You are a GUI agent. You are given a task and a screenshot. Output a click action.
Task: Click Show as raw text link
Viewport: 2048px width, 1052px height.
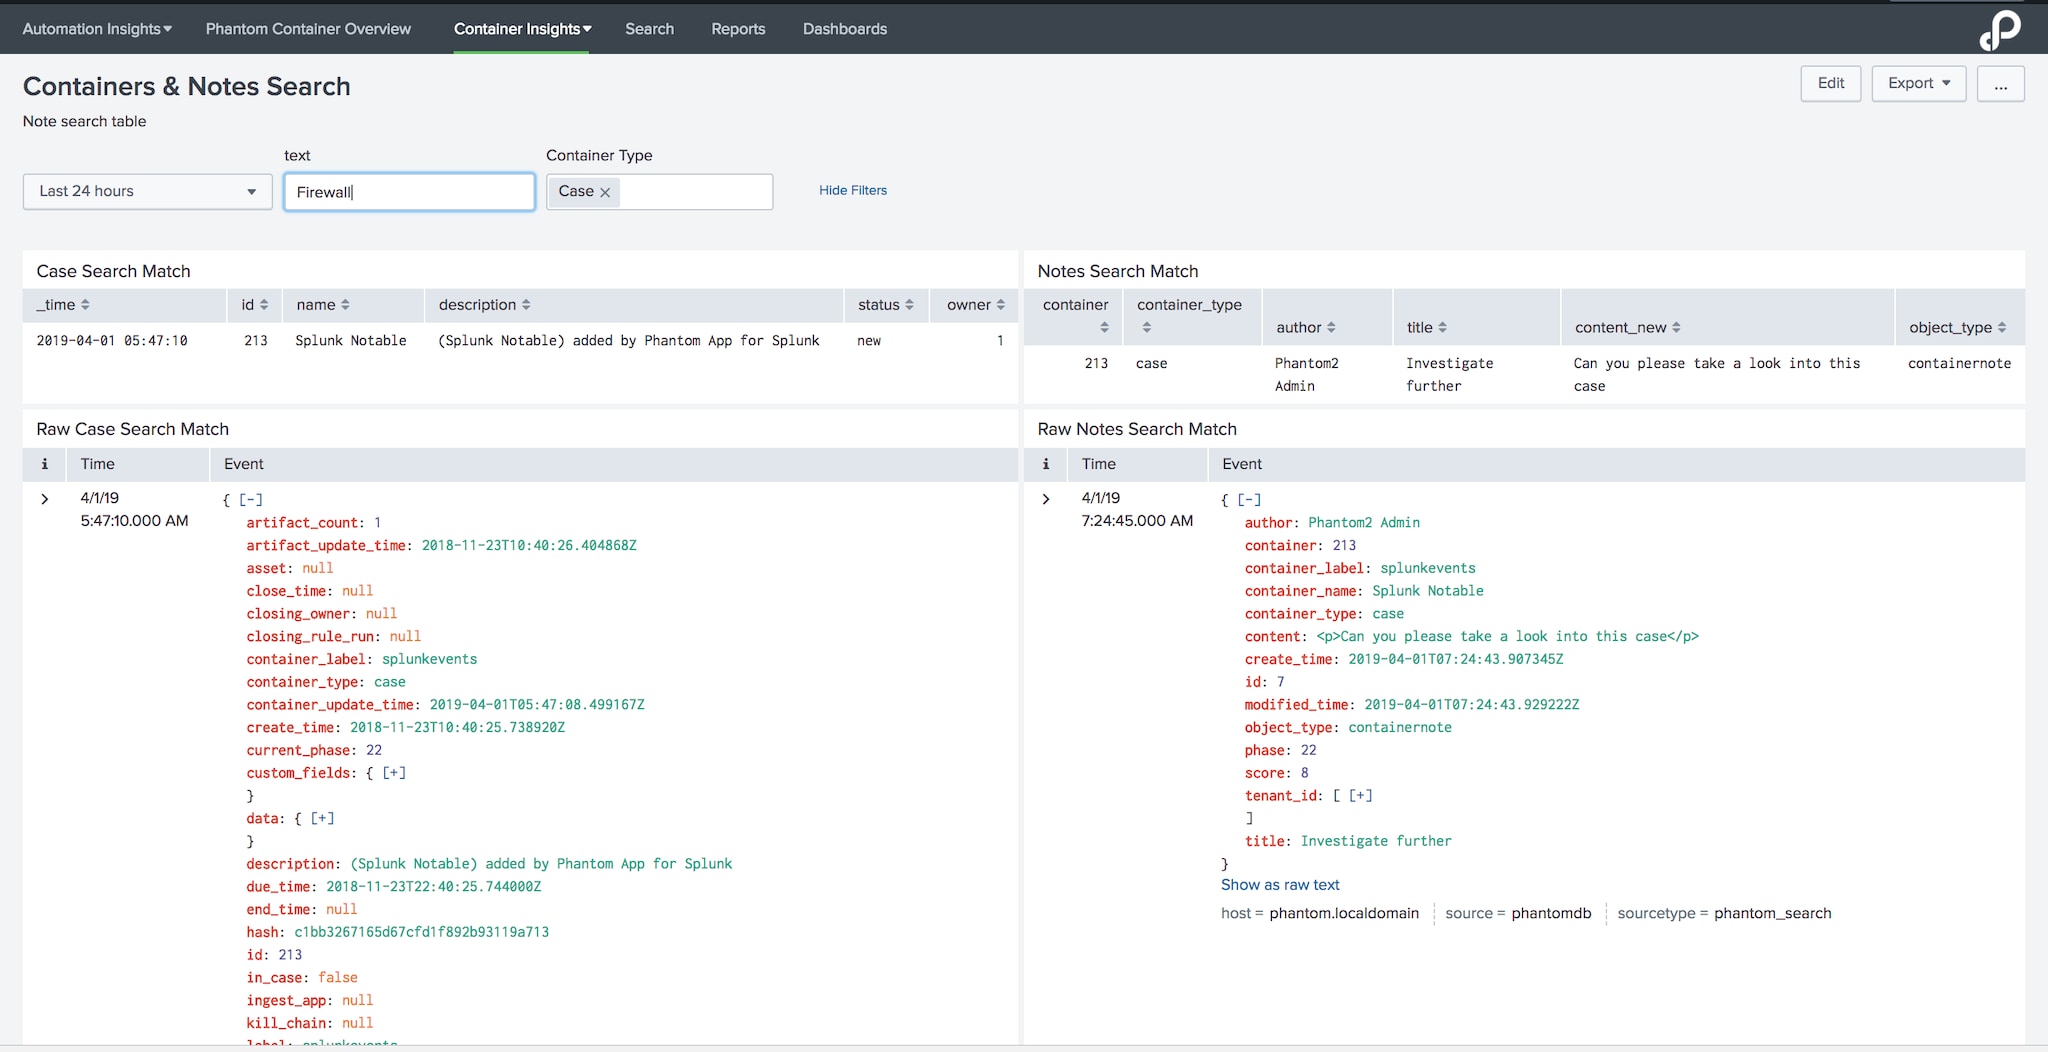pos(1280,885)
